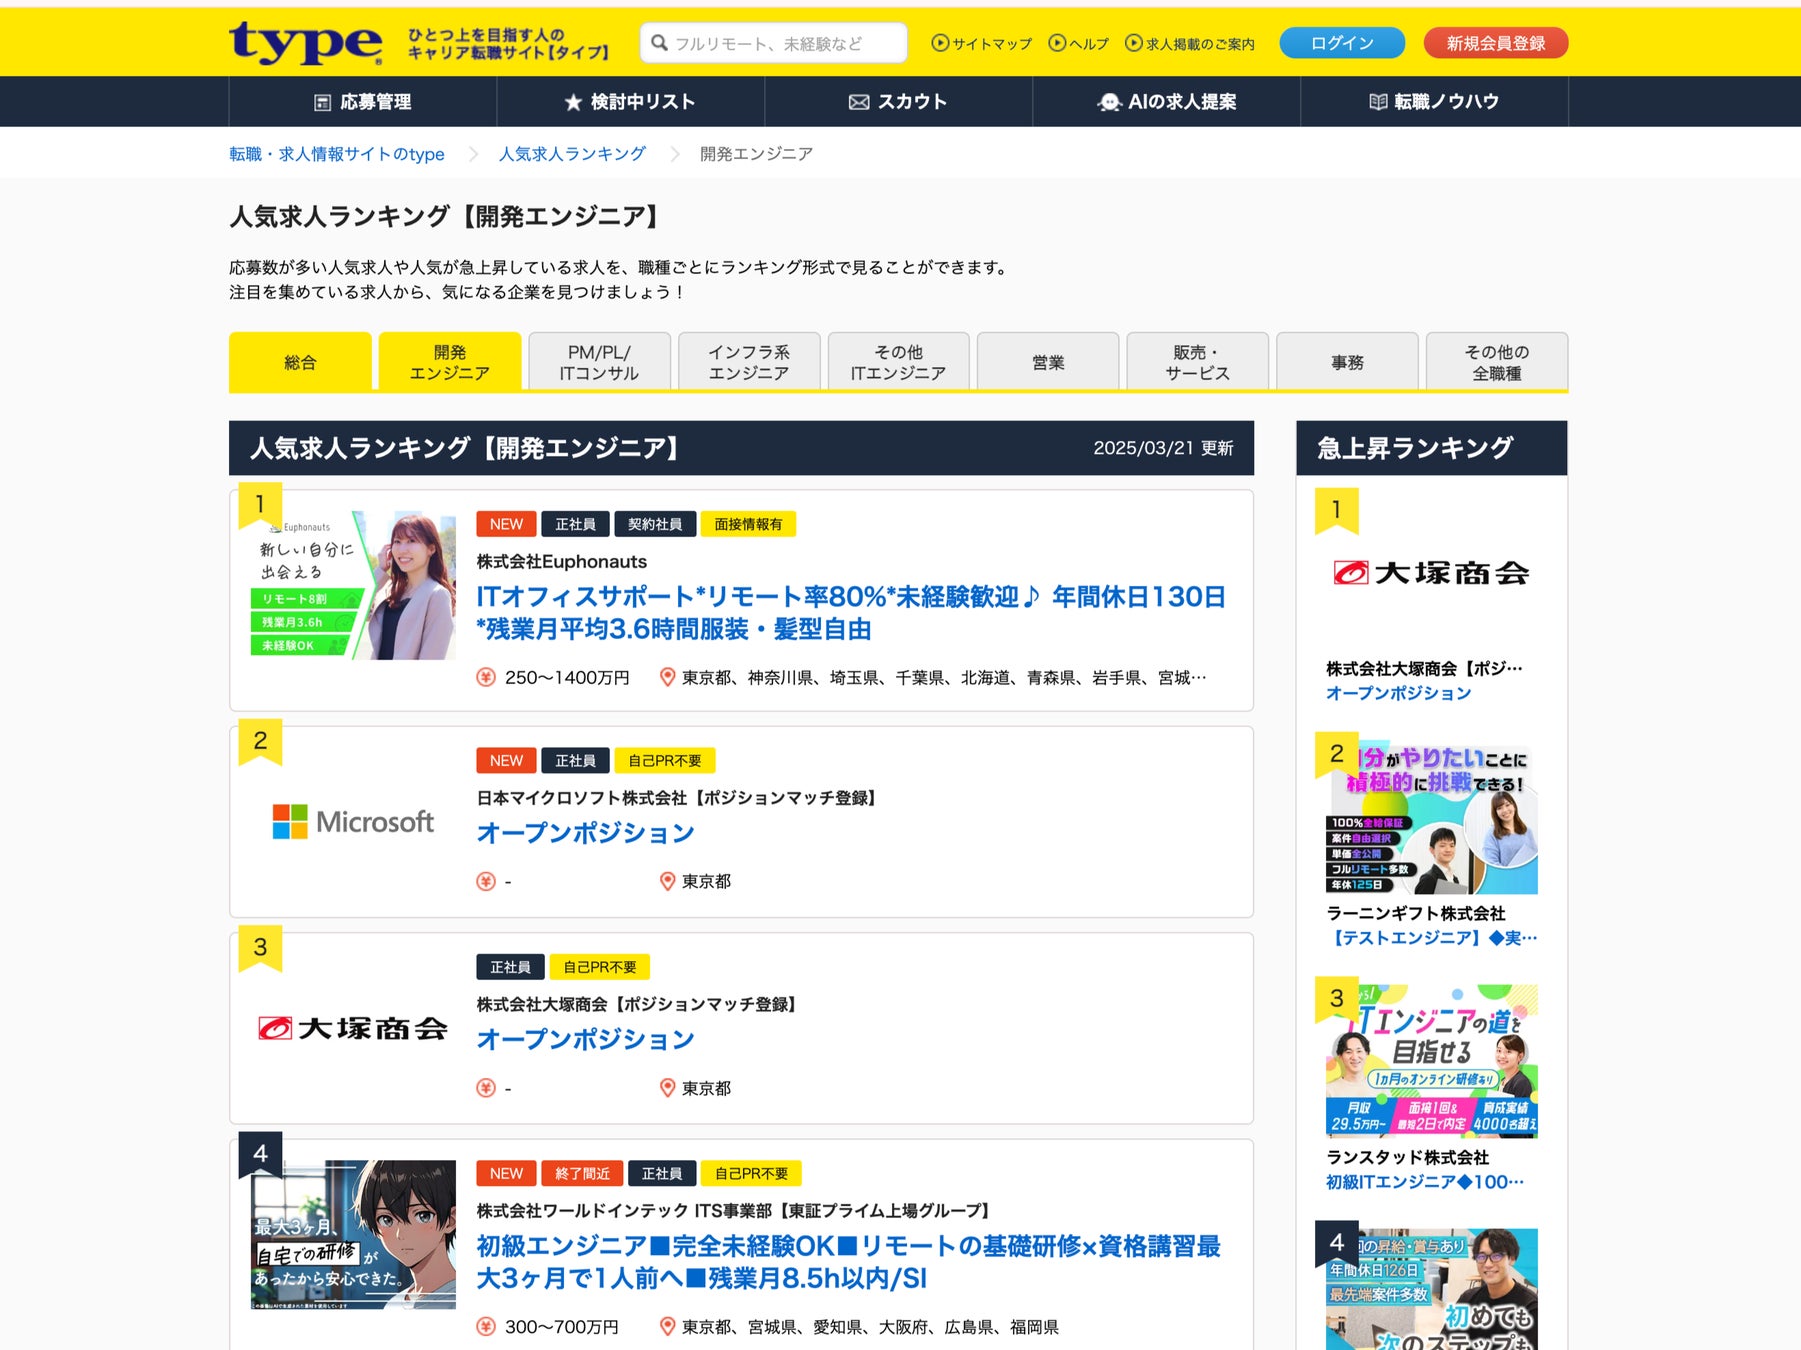
Task: Click the rank 4 急上昇ランキング thumbnail
Action: 1432,1290
